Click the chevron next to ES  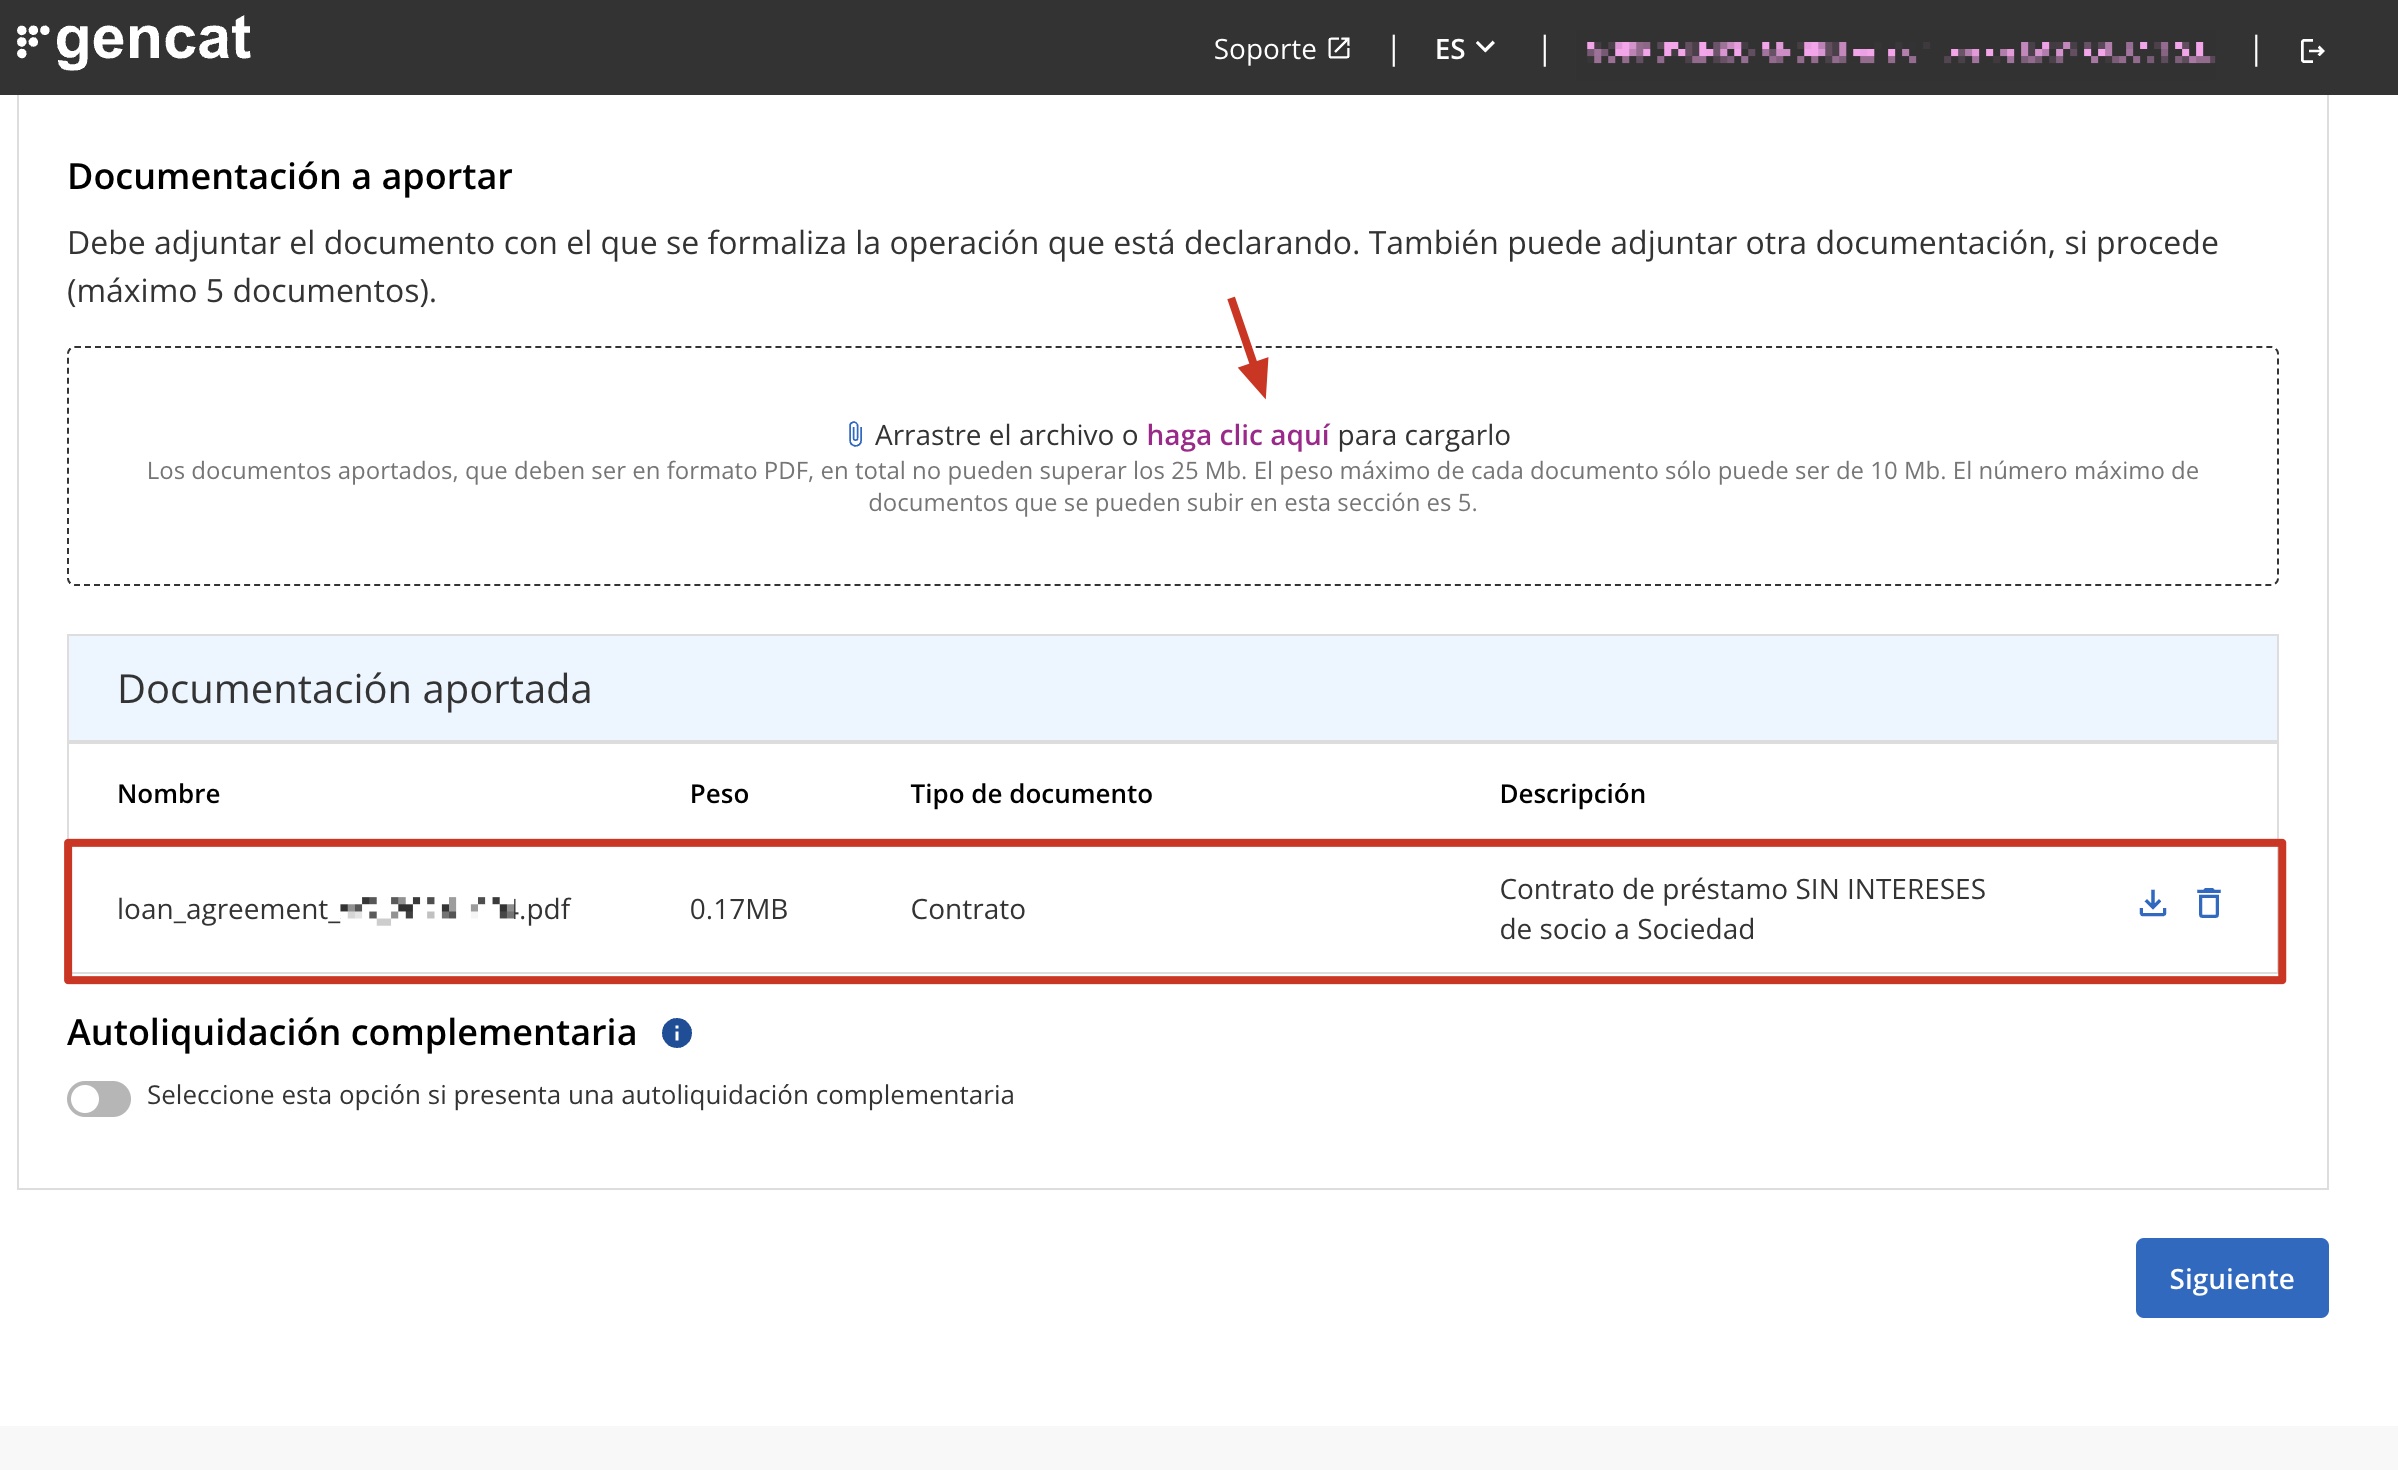point(1486,47)
